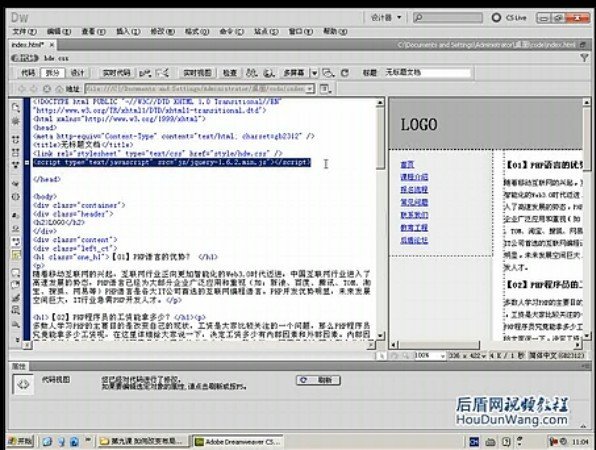Open related file hdw.css

click(x=56, y=58)
